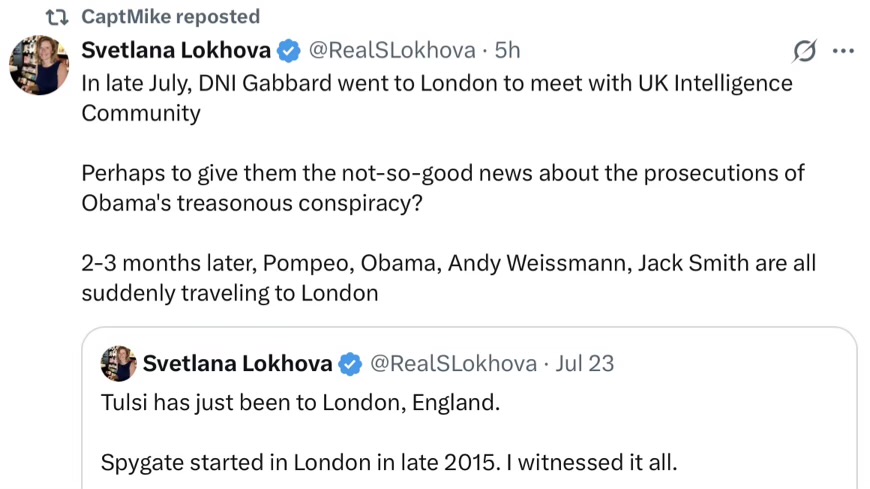Open the CaptMike reposted link
This screenshot has height=489, width=870.
[170, 17]
